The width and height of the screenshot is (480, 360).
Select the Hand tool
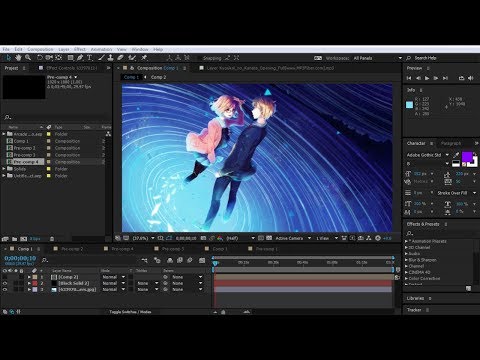pyautogui.click(x=18, y=58)
